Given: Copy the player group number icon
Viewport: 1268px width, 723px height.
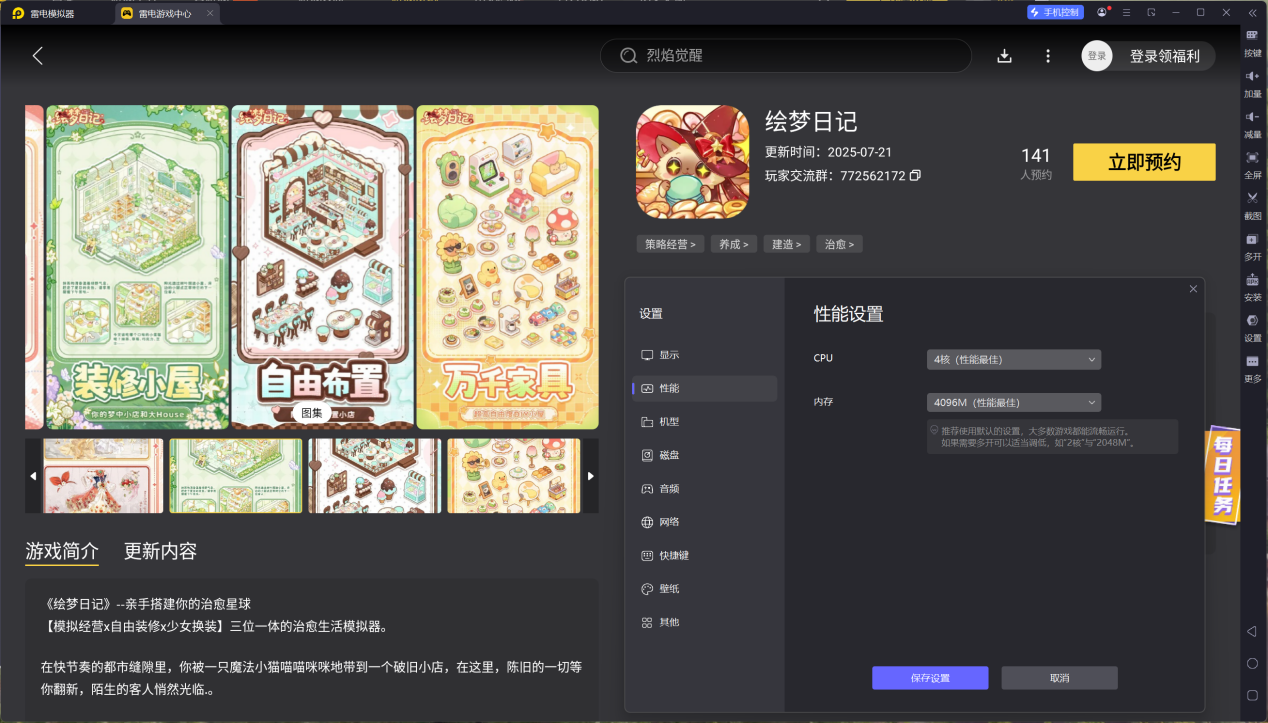Looking at the screenshot, I should 915,176.
